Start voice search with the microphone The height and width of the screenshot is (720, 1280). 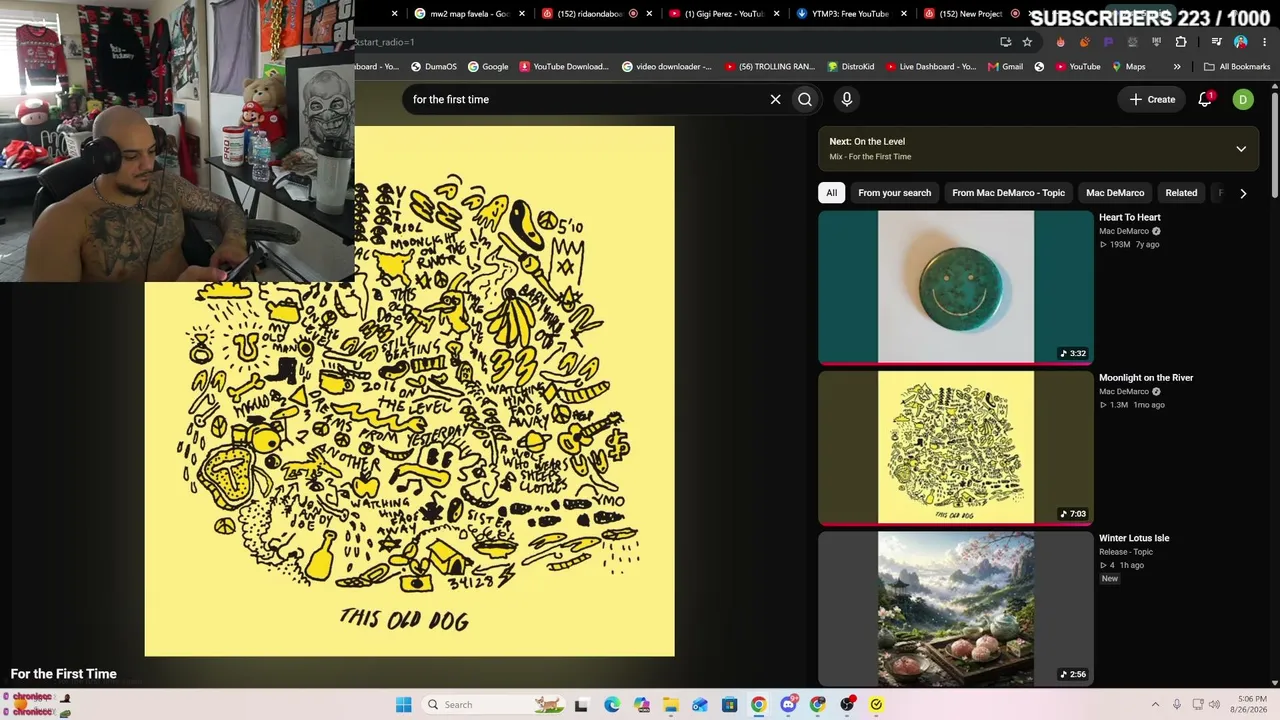[x=846, y=99]
